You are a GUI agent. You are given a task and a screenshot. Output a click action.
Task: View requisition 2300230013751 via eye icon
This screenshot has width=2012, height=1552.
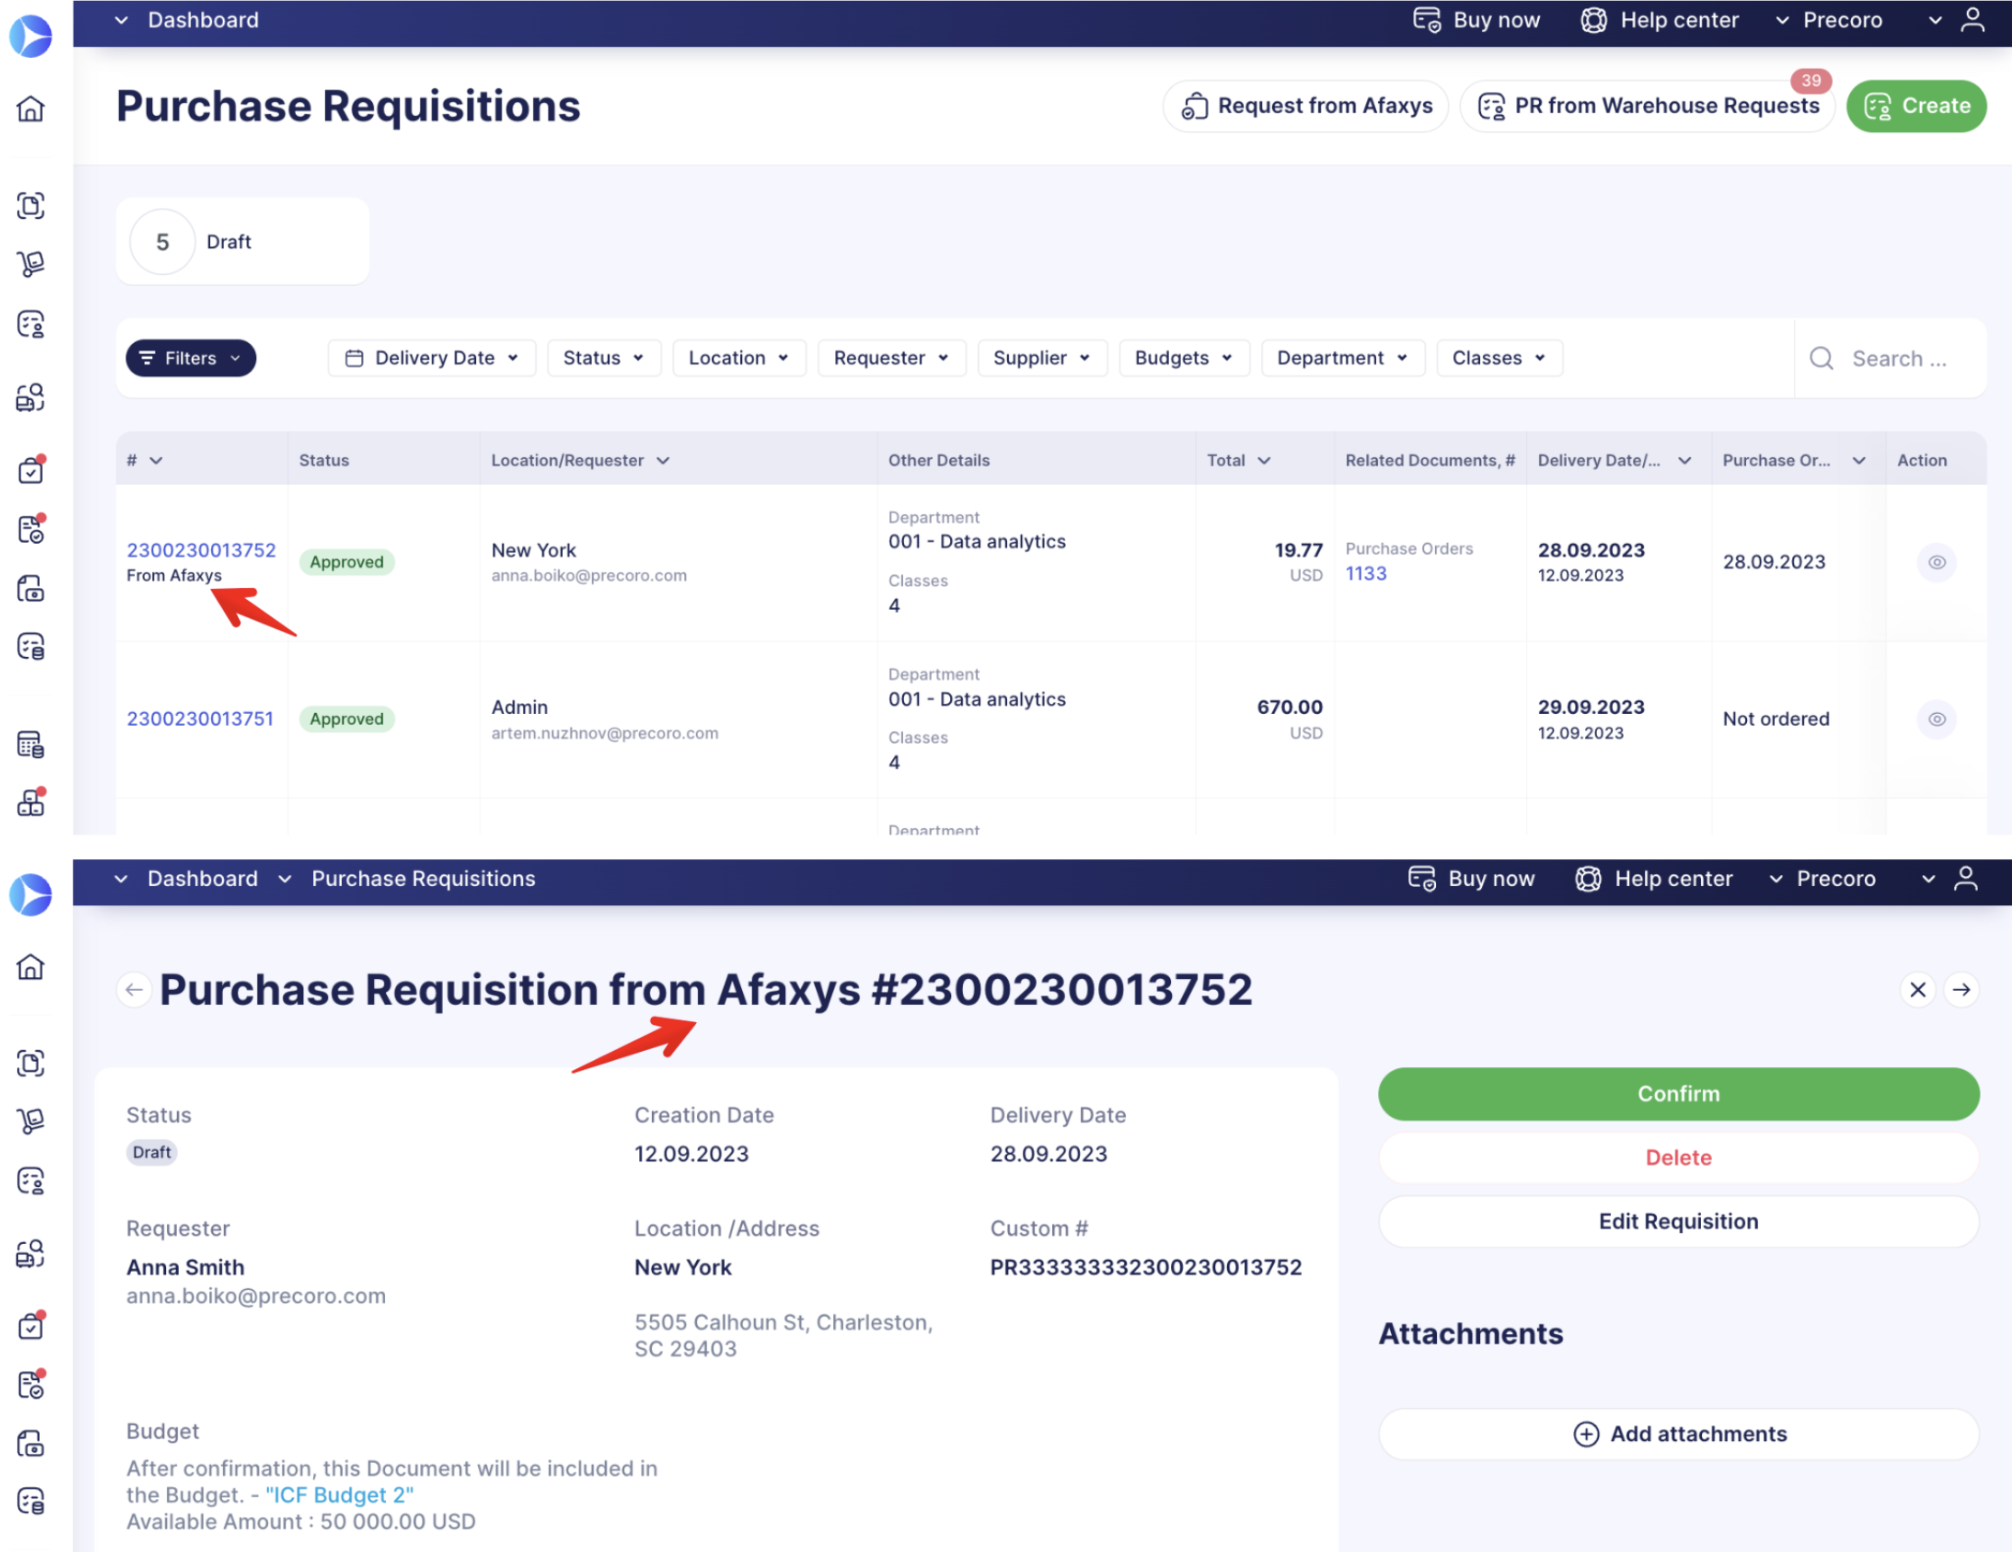[x=1937, y=719]
